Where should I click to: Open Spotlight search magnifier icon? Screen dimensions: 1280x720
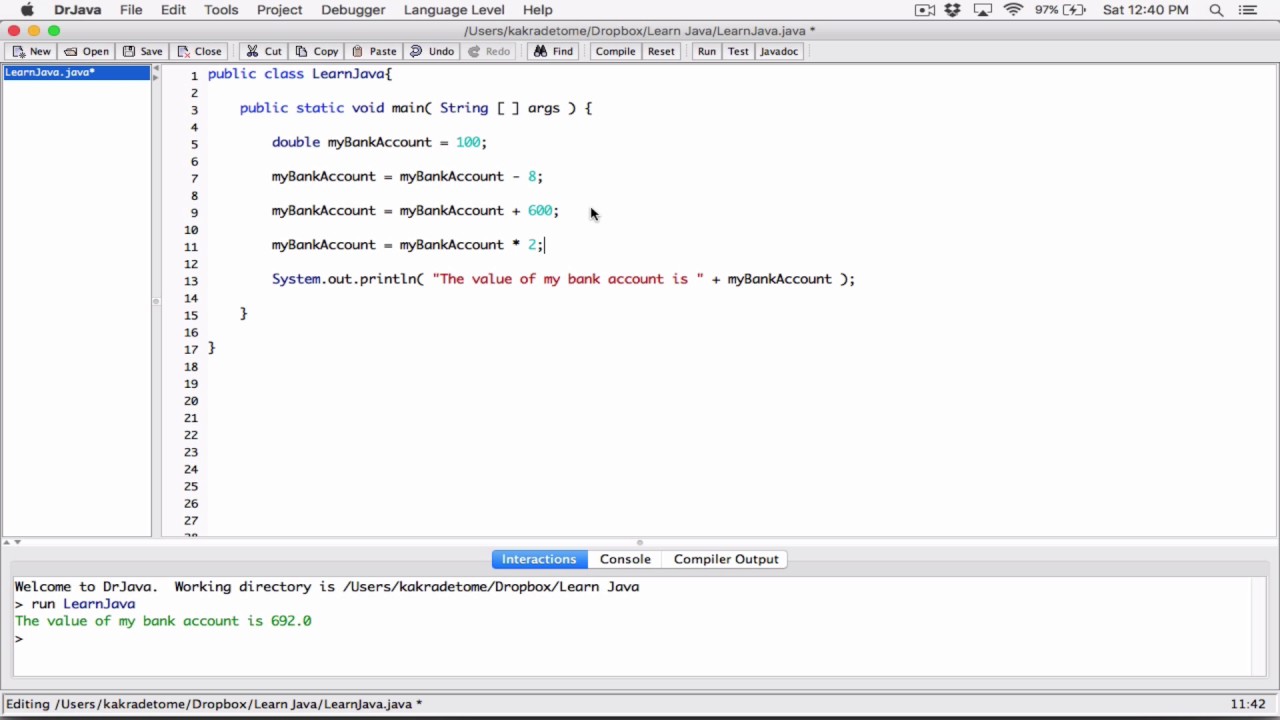[x=1217, y=10]
